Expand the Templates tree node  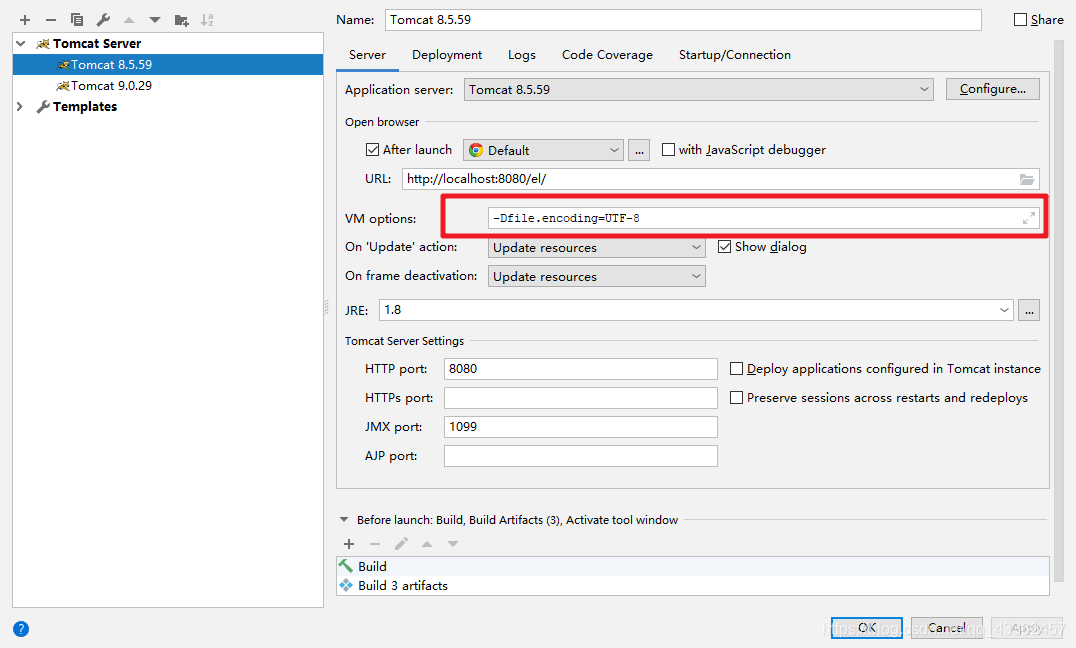20,106
